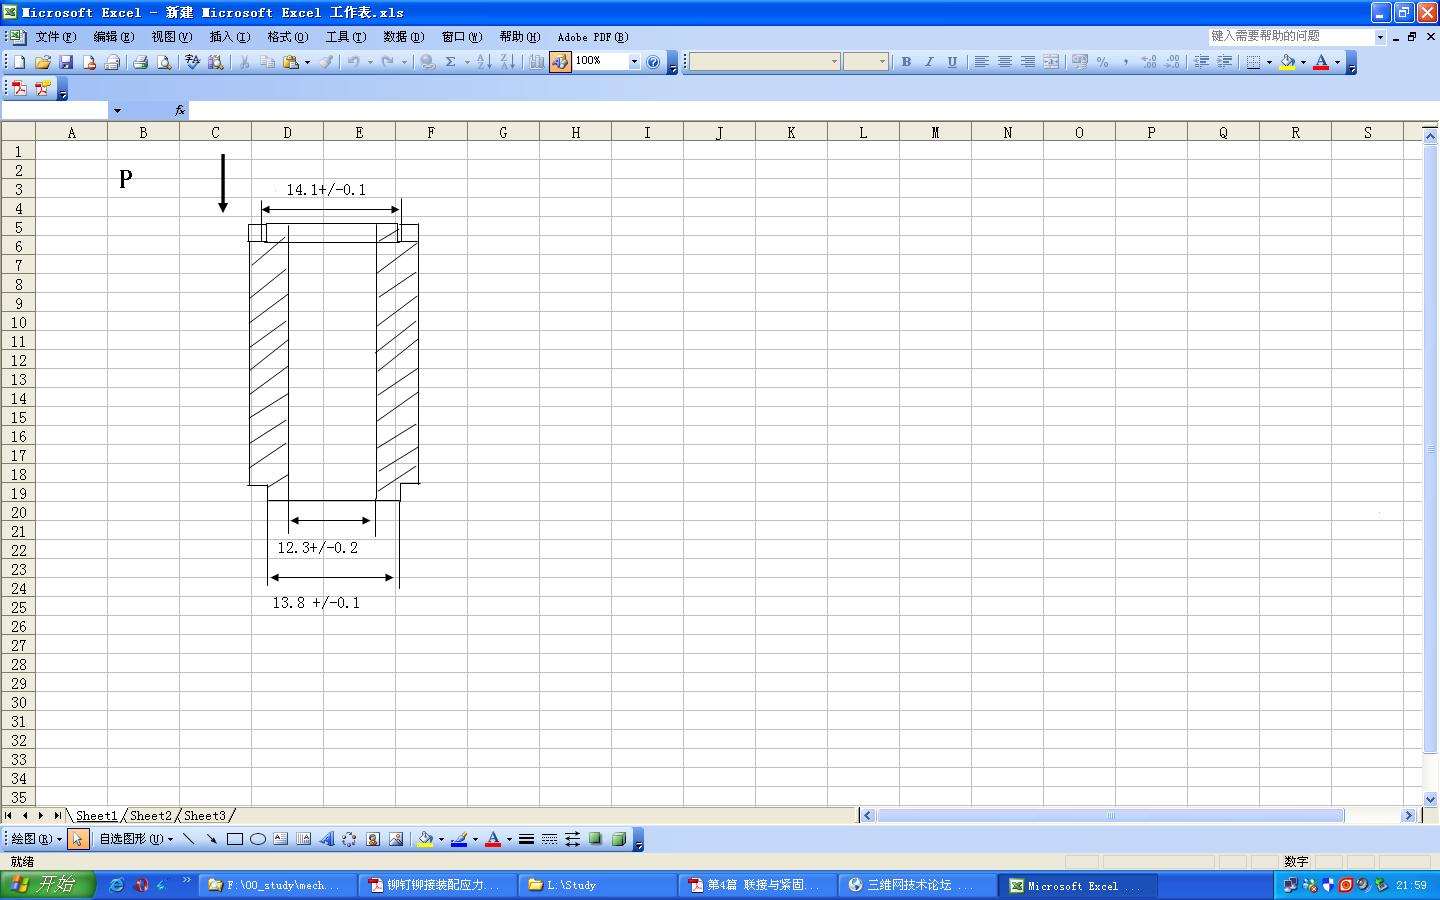
Task: Open Print Preview from the toolbar
Action: [x=164, y=62]
